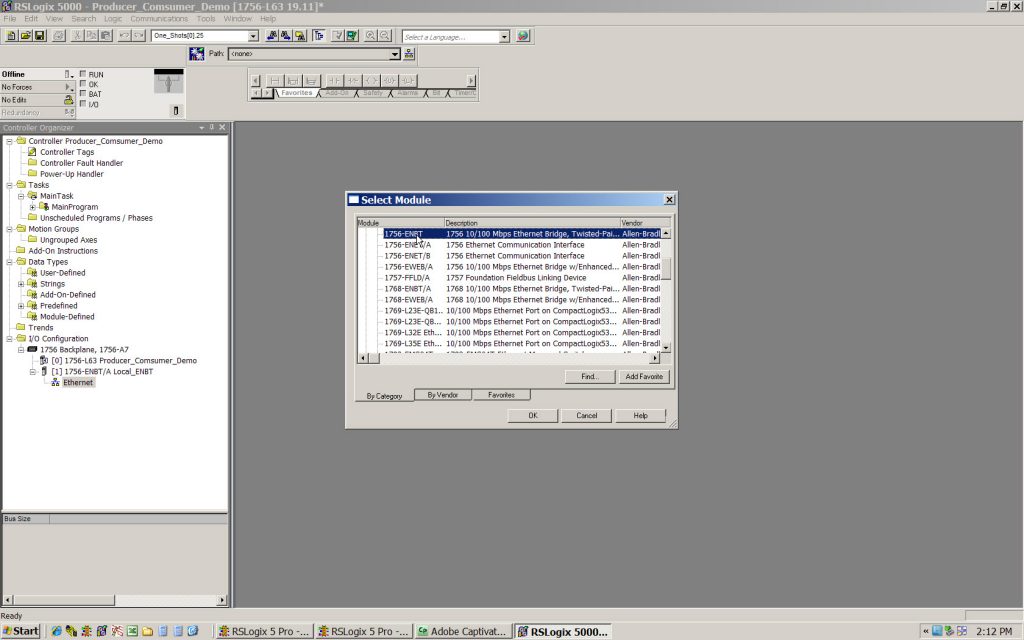The image size is (1024, 640).
Task: Collapse the Data Types folder
Action: pyautogui.click(x=9, y=262)
